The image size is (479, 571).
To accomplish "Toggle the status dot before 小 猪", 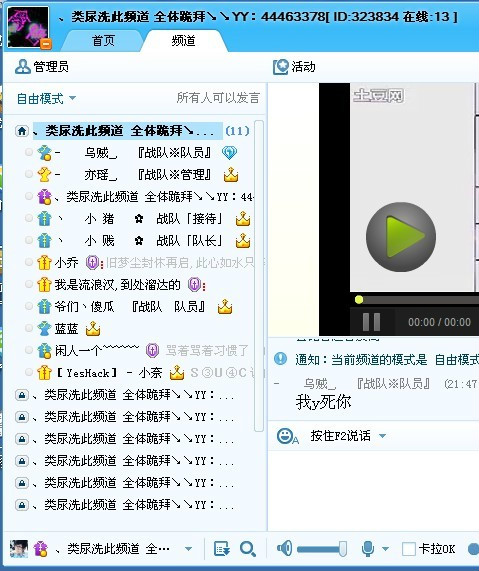I will point(29,218).
